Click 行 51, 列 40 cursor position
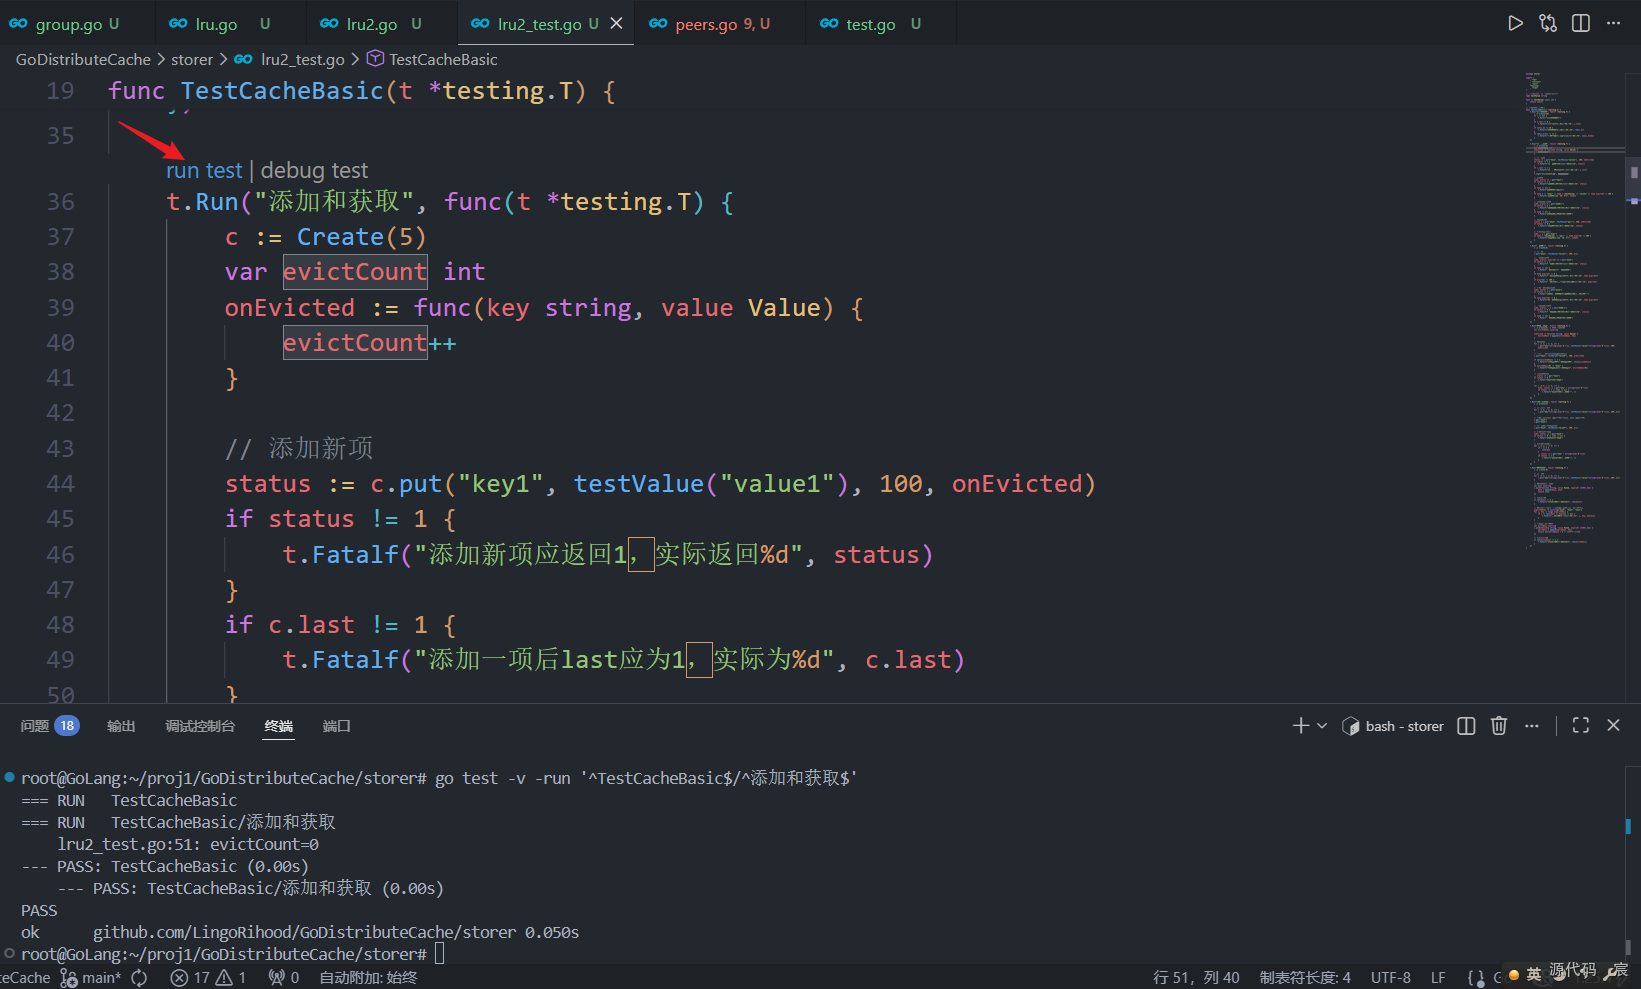Viewport: 1641px width, 989px height. tap(1196, 977)
